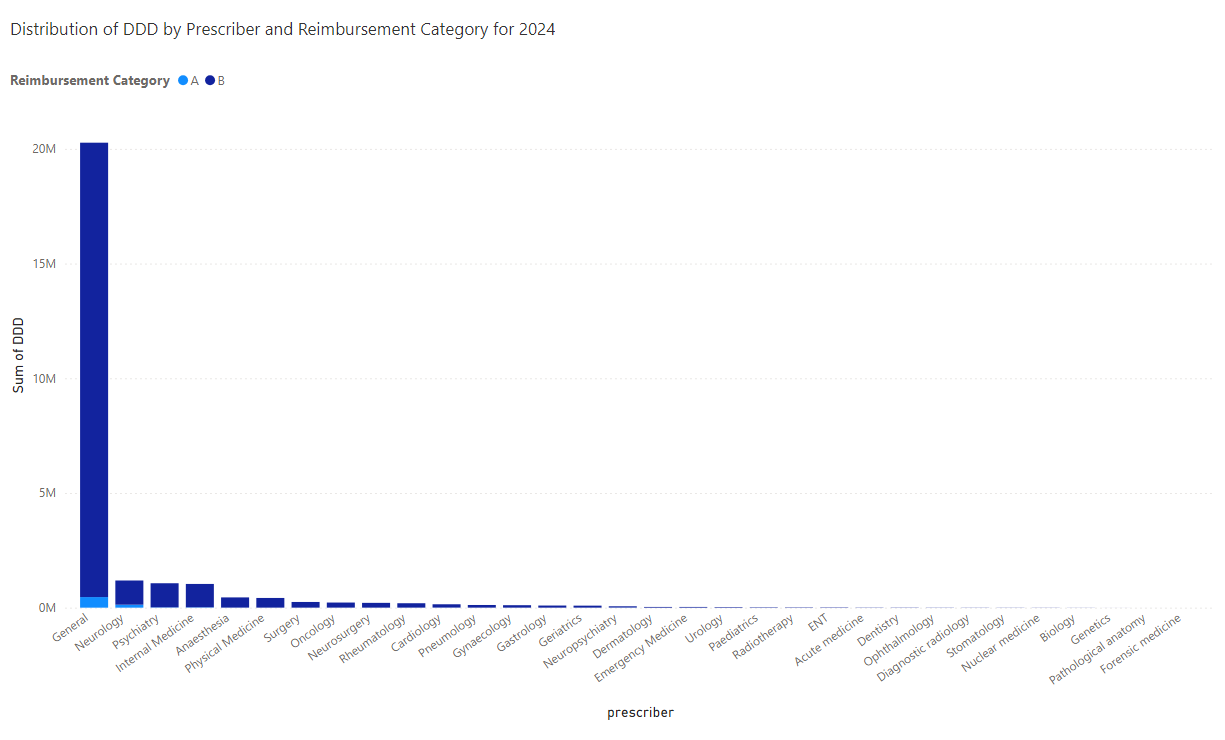Click the Internal Medicine bar

point(200,595)
